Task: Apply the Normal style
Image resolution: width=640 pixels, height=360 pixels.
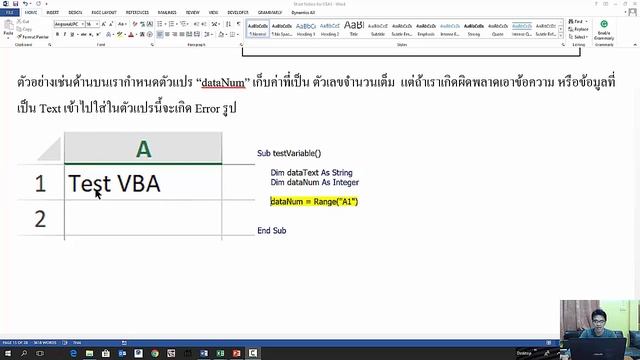Action: [x=258, y=29]
